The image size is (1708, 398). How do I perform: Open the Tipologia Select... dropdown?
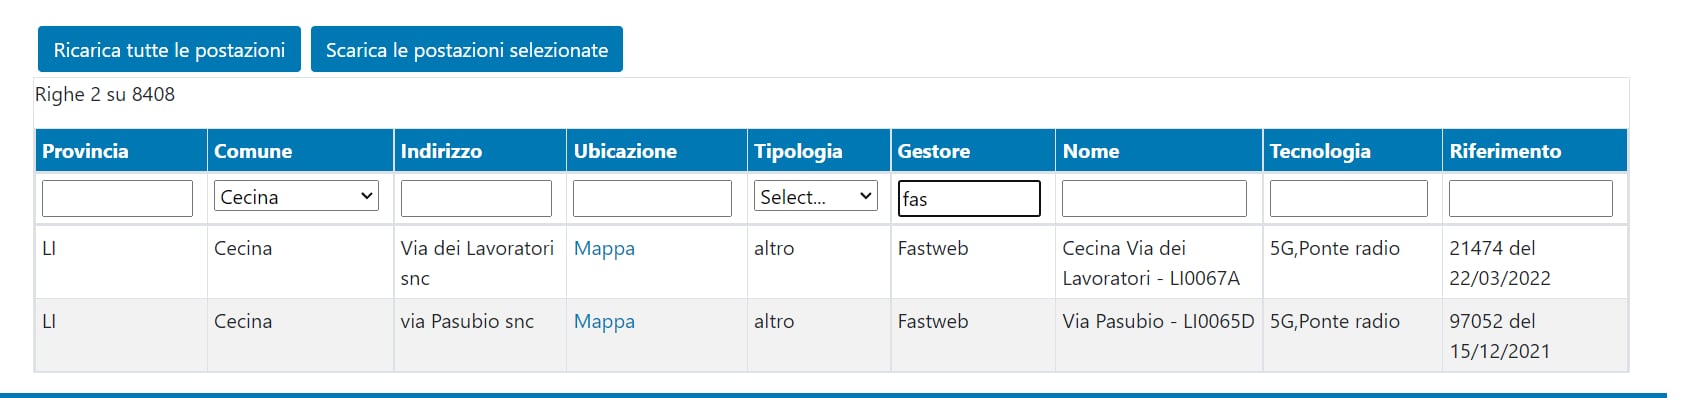point(815,196)
